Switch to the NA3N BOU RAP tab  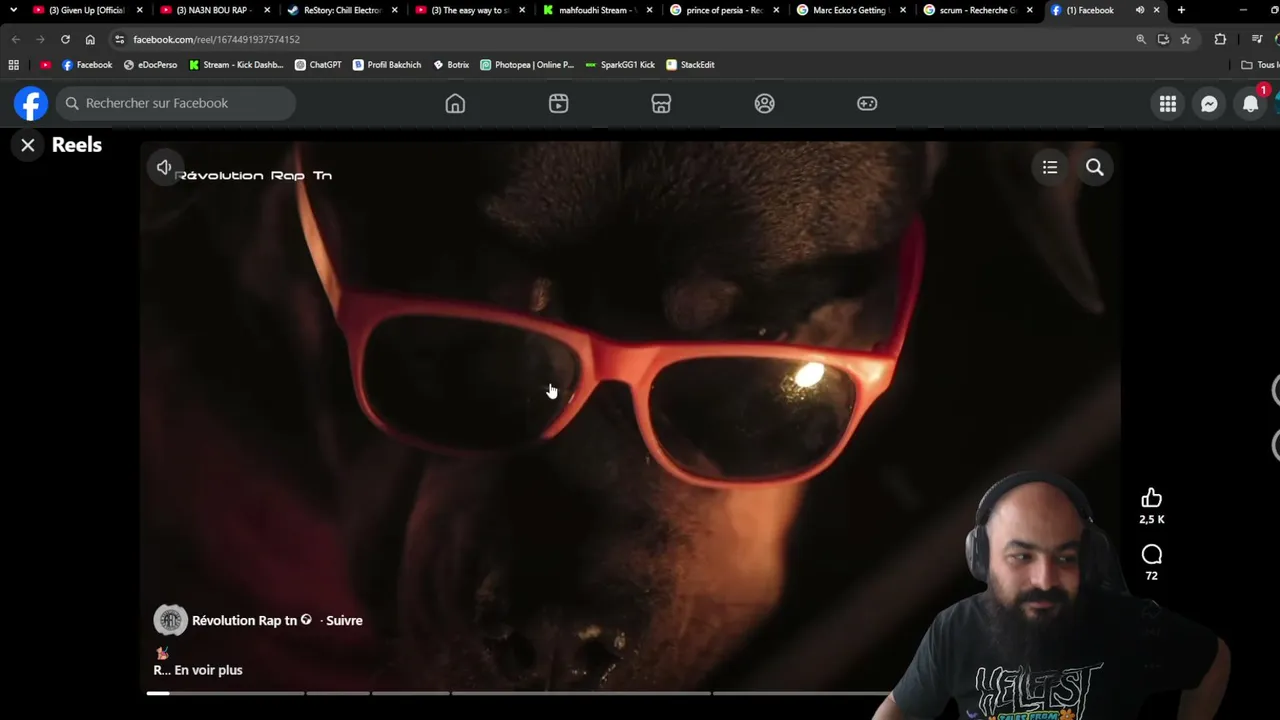214,10
